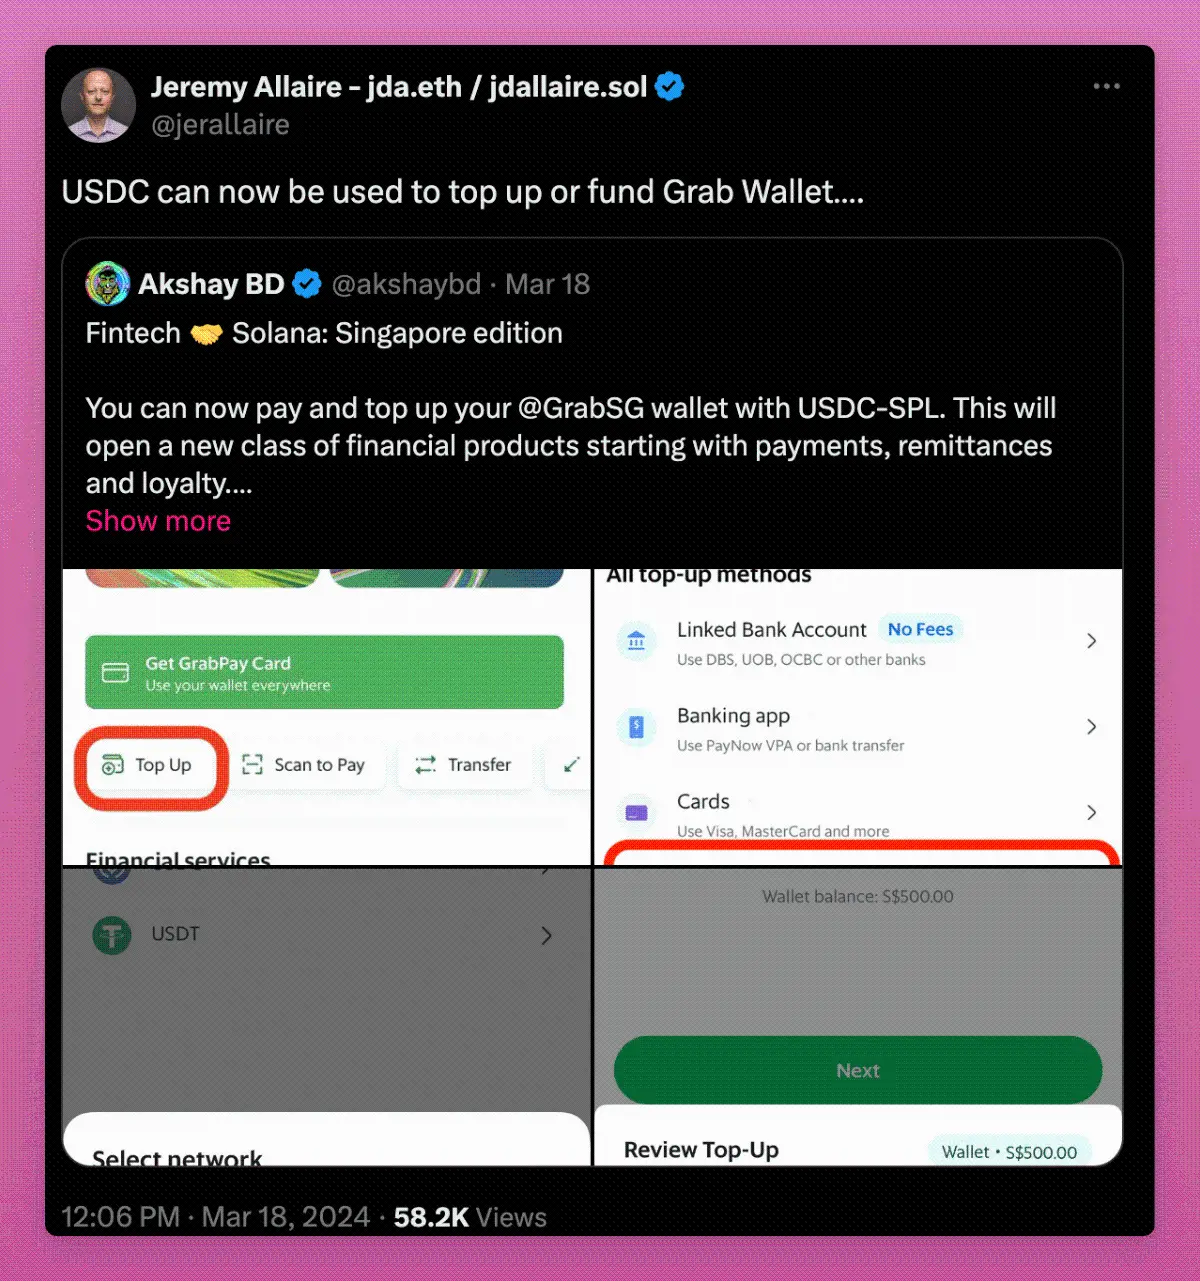Click the blue verified badge beside jdallaire.sol
Viewport: 1200px width, 1281px height.
669,87
